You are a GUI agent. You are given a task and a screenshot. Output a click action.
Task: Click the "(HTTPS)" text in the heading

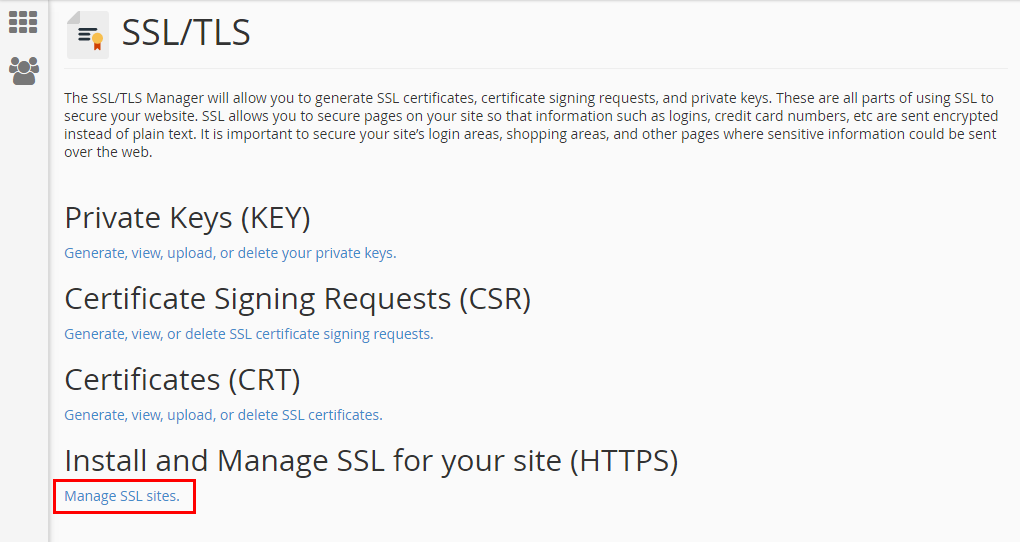624,461
